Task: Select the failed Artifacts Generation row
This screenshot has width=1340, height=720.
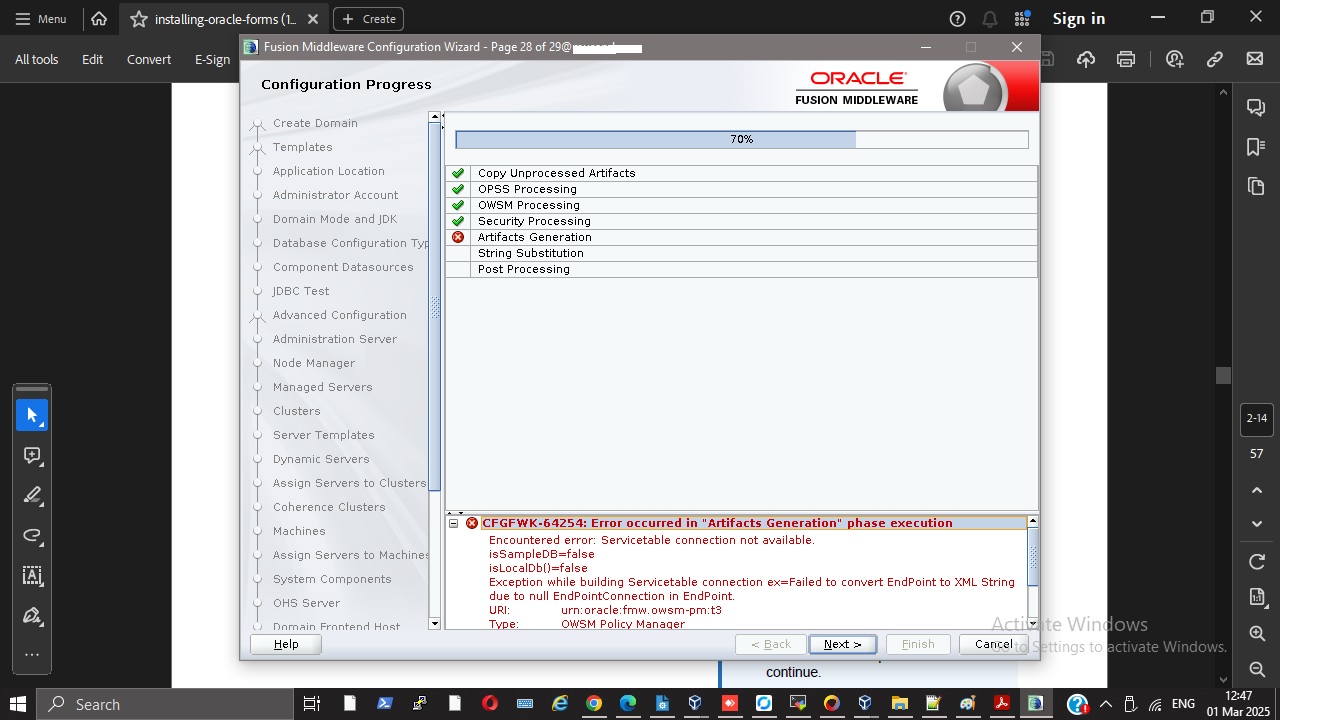Action: point(741,237)
